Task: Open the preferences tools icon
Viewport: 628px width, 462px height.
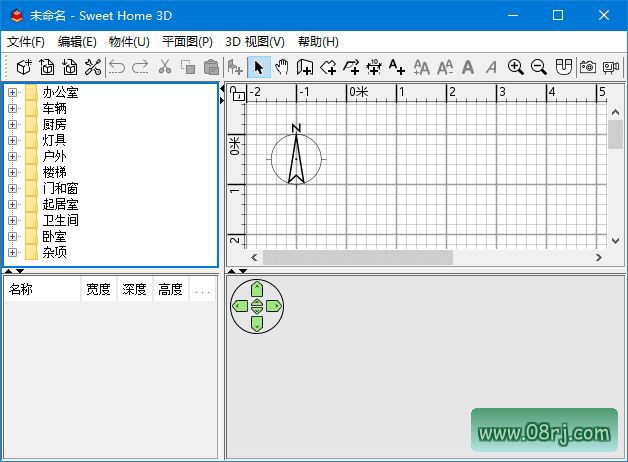Action: click(93, 67)
